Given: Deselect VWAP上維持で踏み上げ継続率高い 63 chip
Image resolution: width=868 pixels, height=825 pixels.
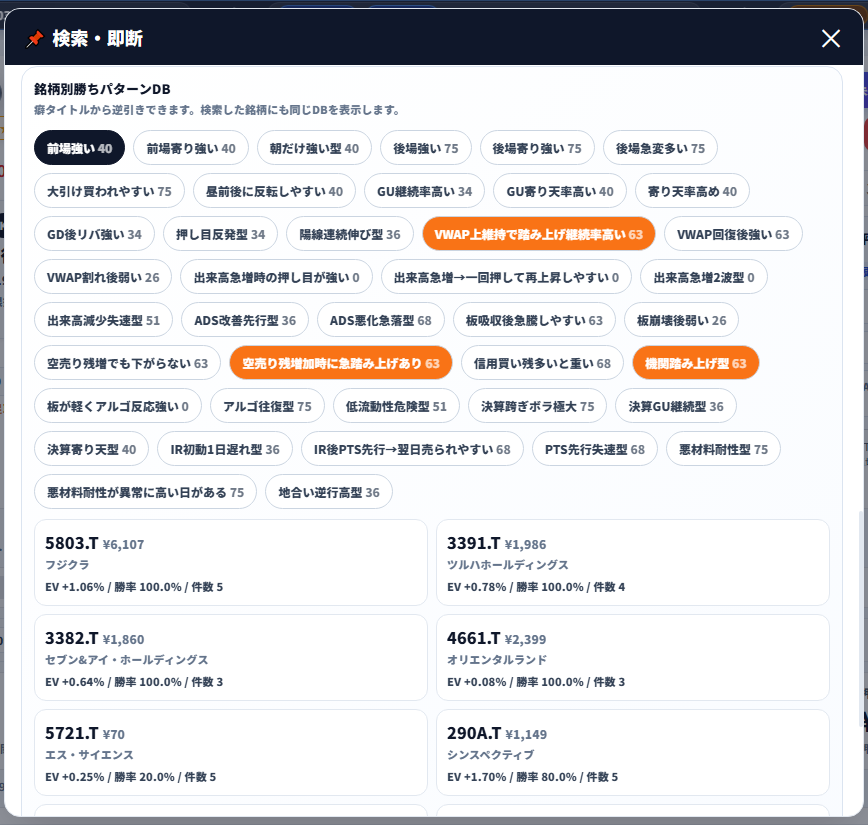Looking at the screenshot, I should pyautogui.click(x=539, y=234).
